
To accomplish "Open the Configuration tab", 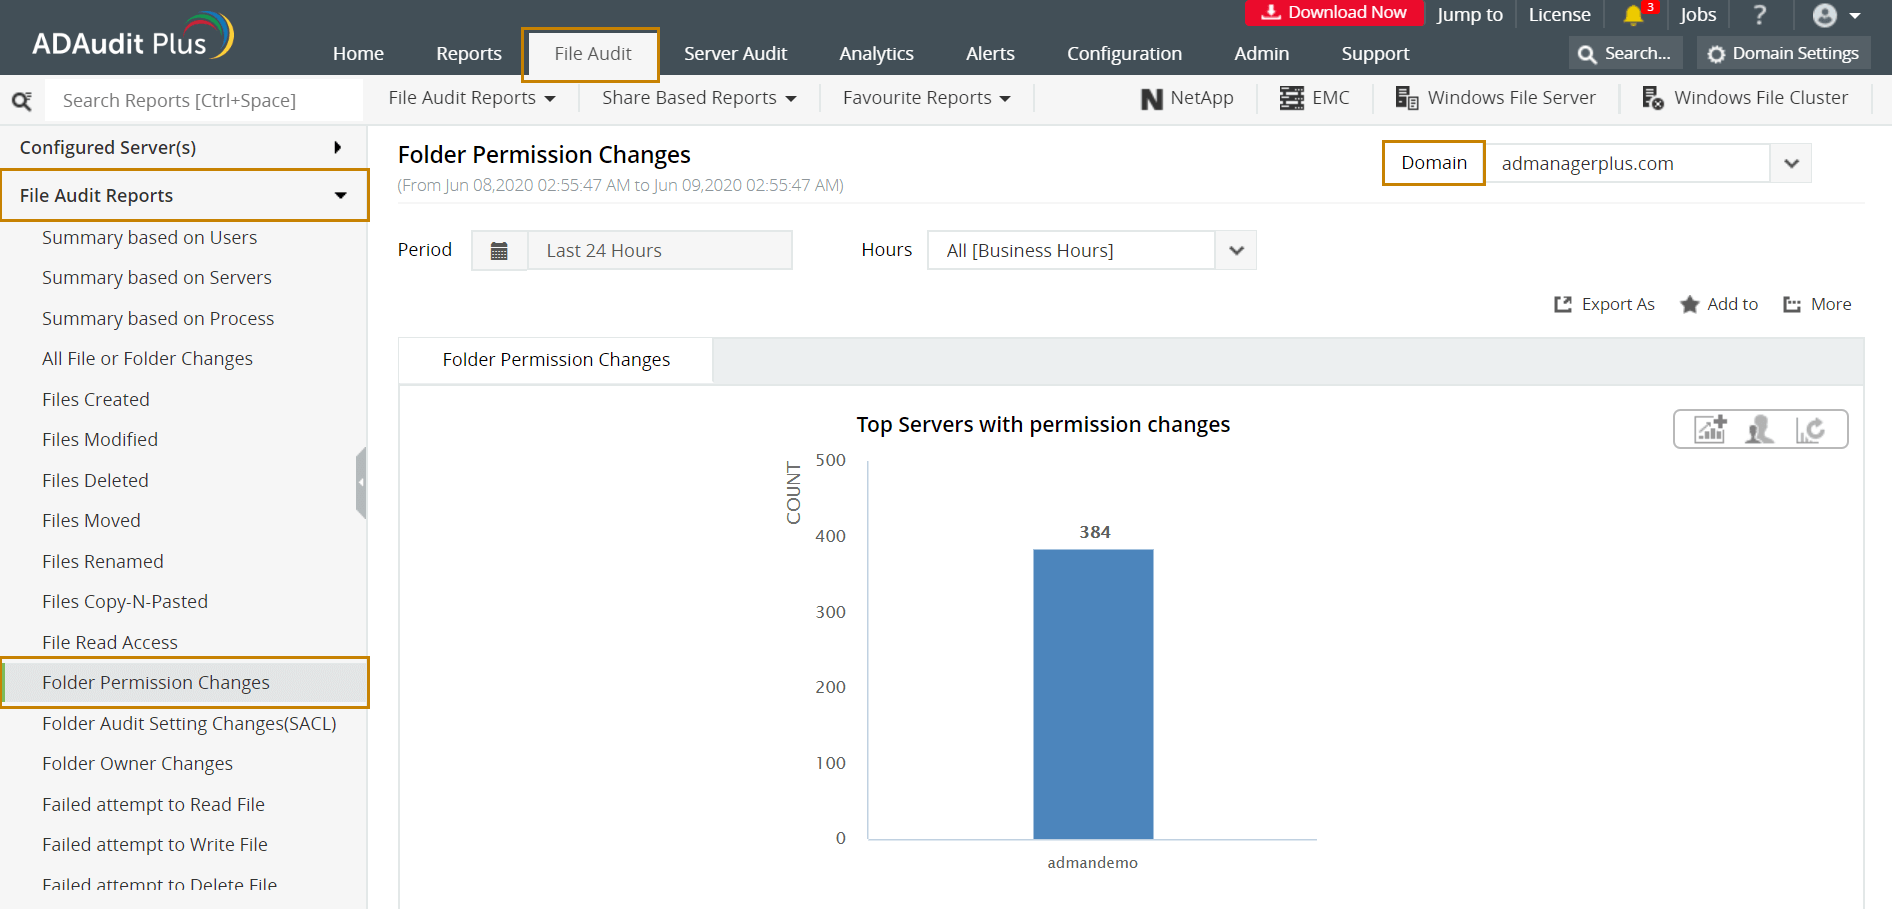I will pos(1124,54).
